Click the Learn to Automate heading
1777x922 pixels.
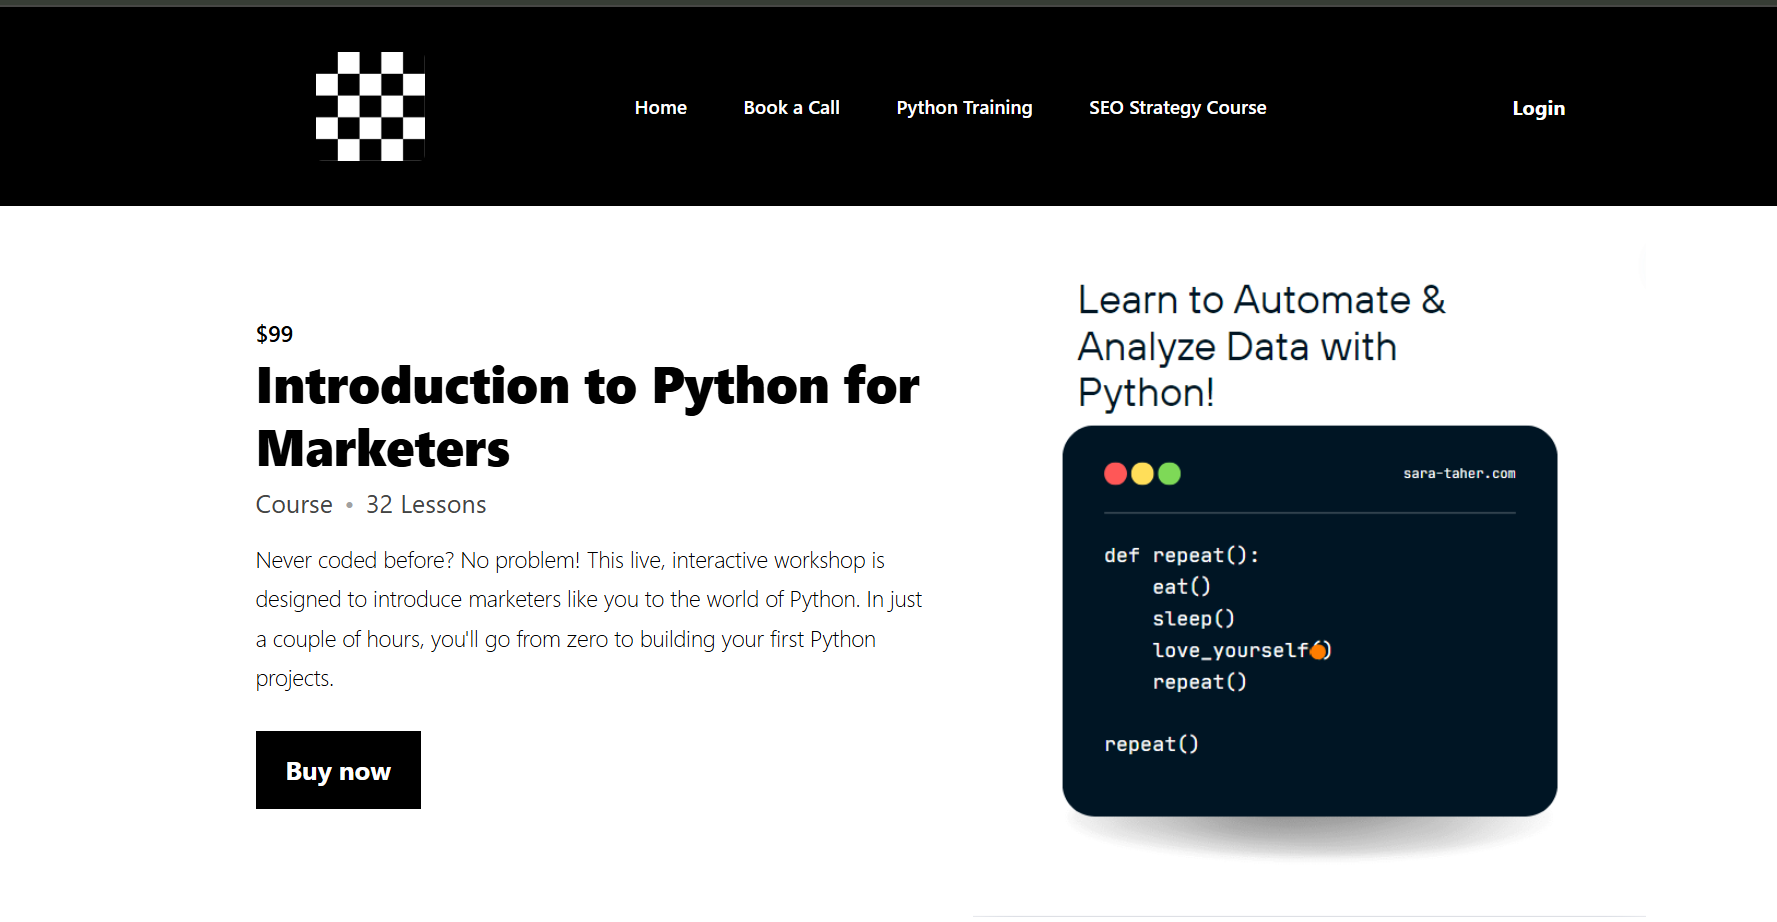click(1261, 346)
